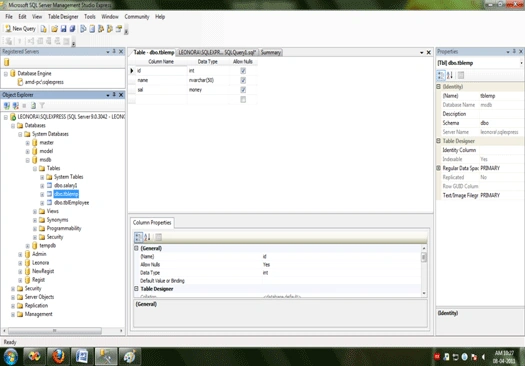
Task: Expand the tempdb database node
Action: coord(28,246)
